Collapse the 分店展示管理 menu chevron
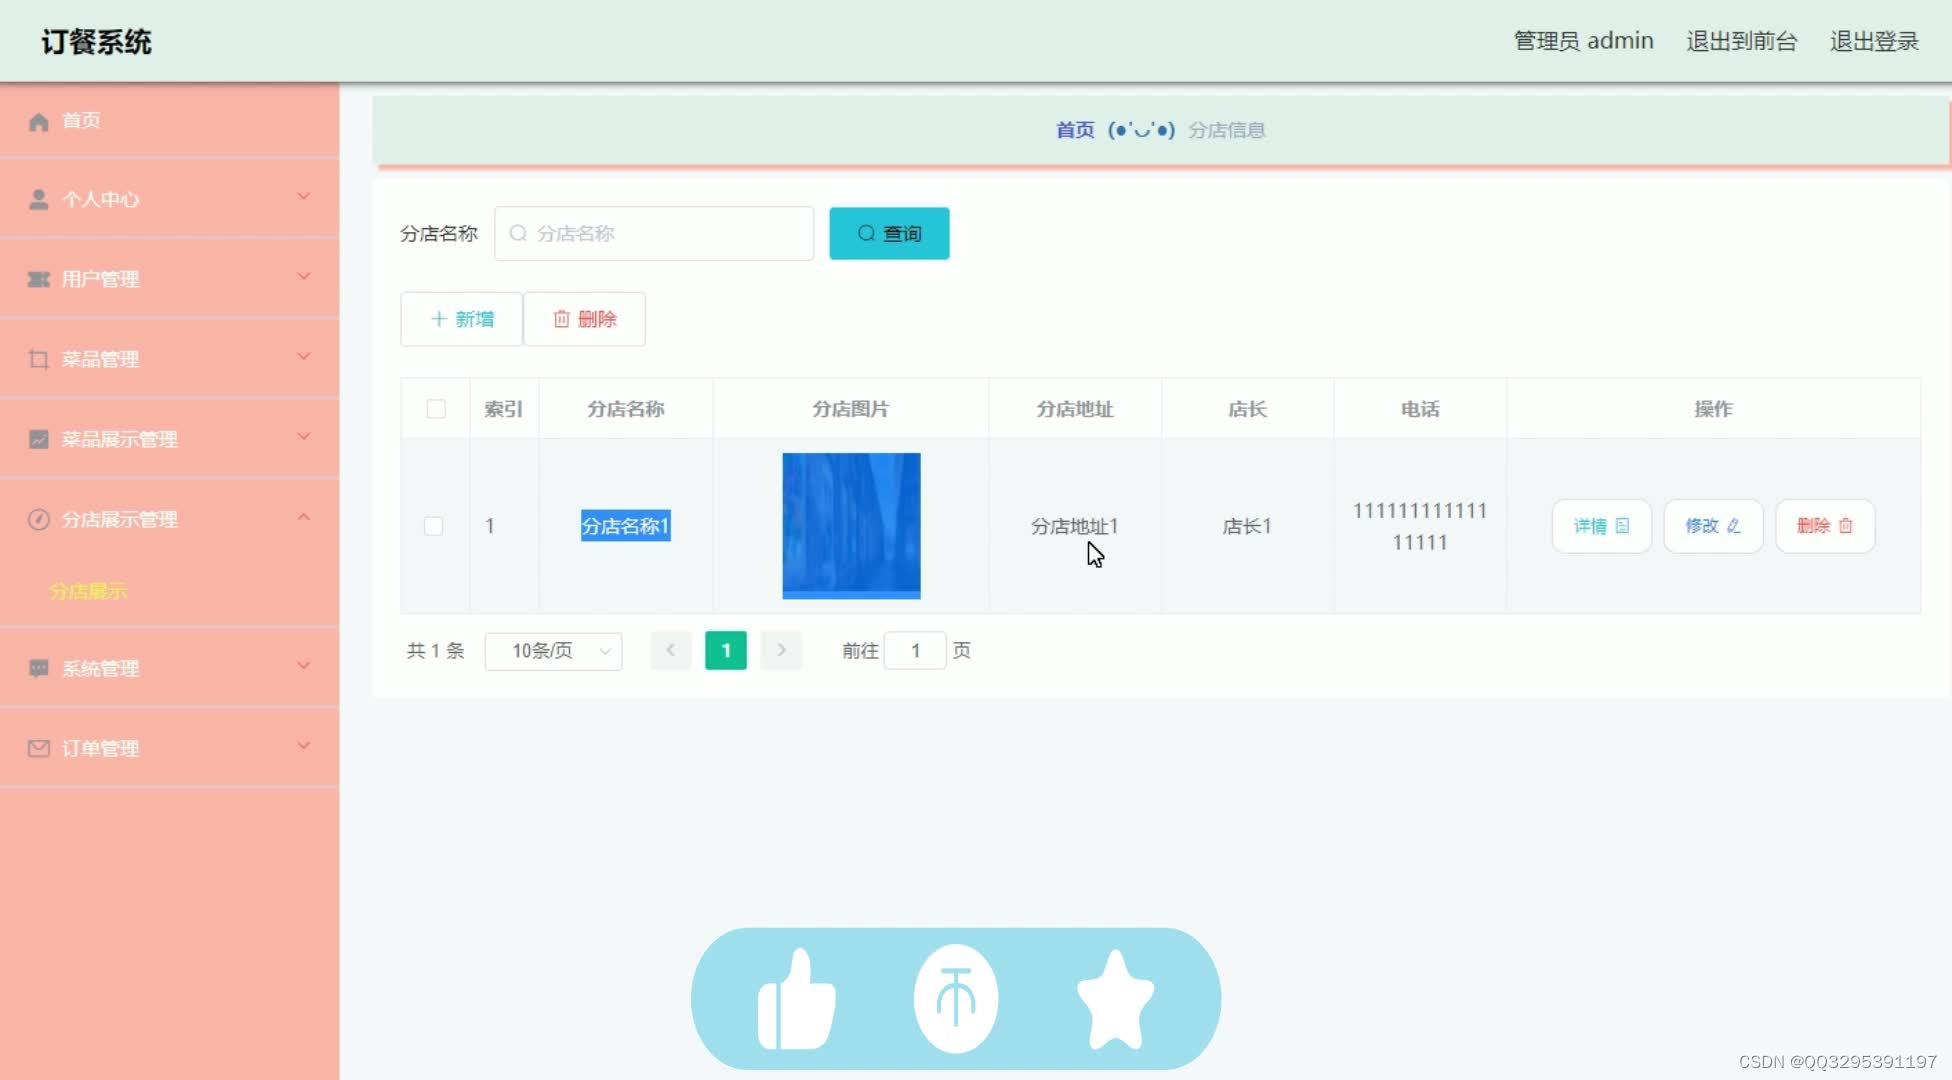This screenshot has height=1080, width=1952. coord(304,517)
